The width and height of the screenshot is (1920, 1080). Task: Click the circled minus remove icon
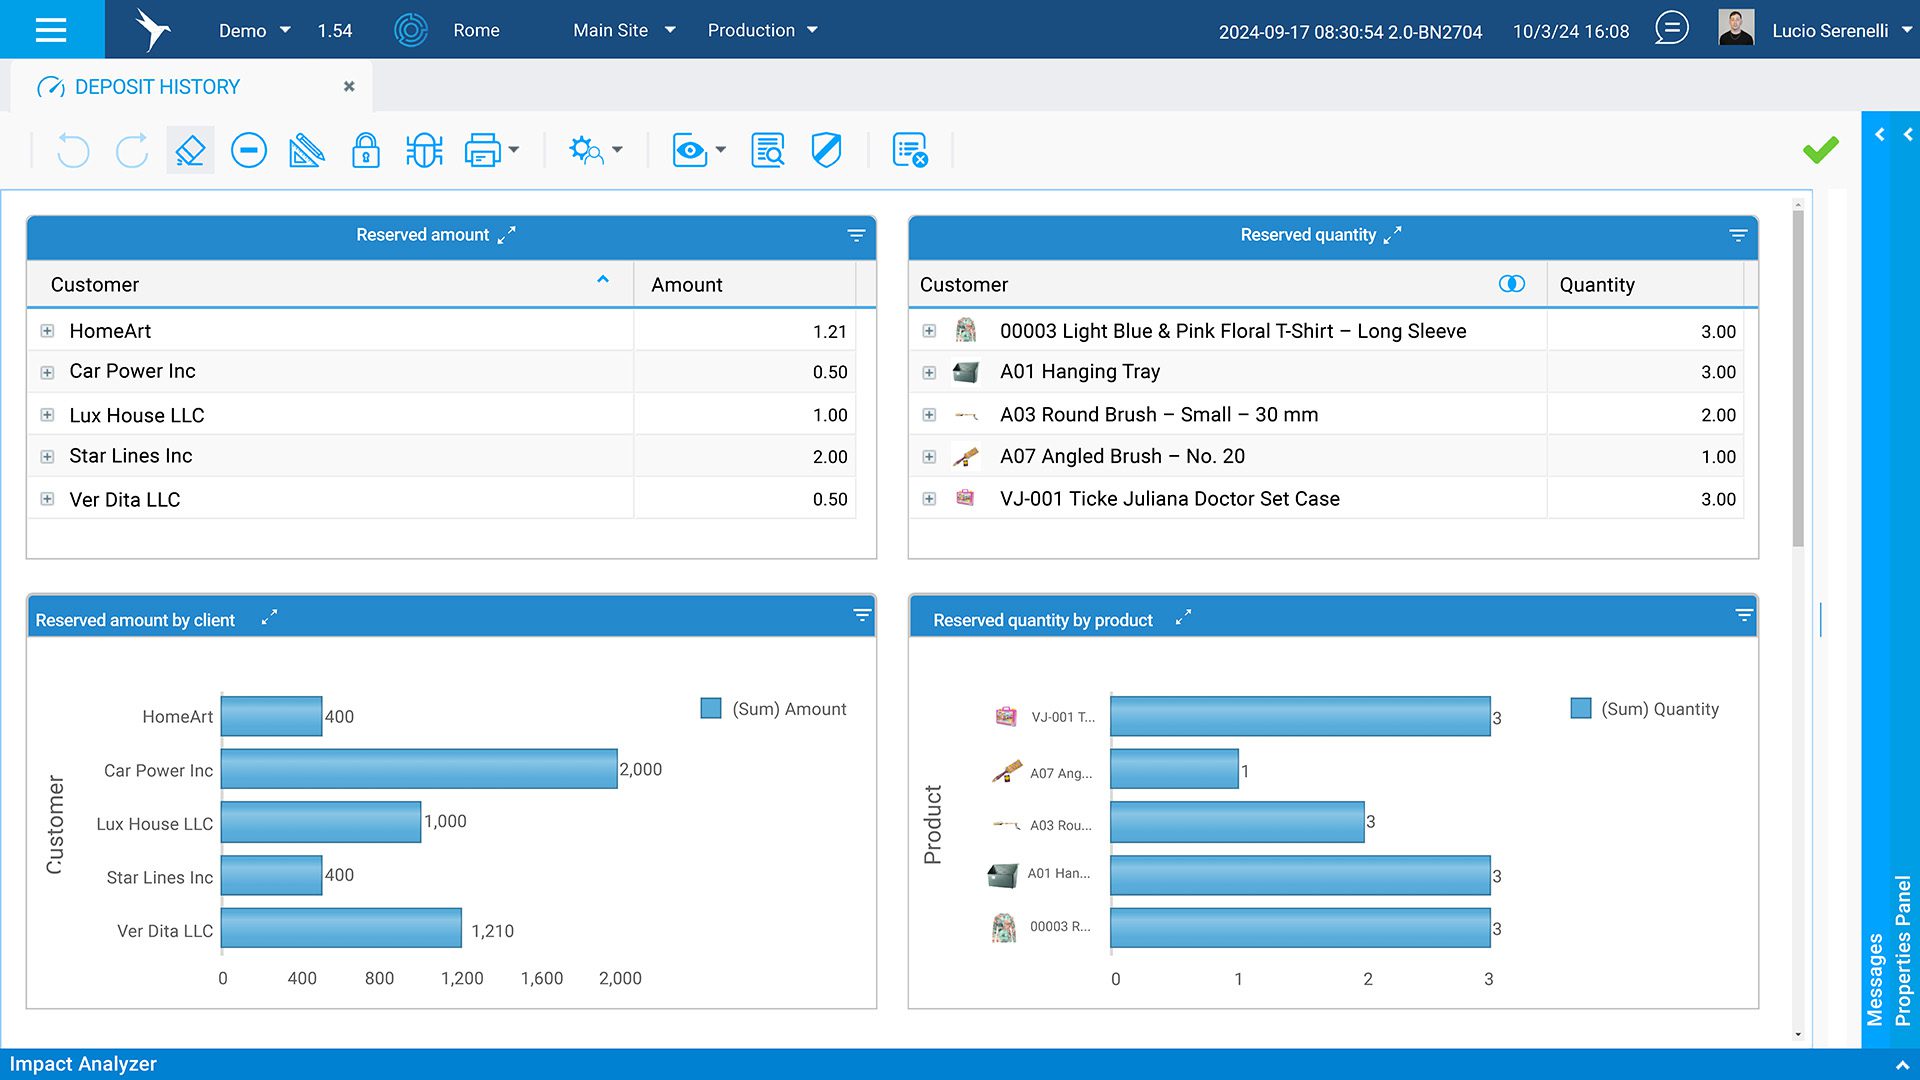pos(248,151)
